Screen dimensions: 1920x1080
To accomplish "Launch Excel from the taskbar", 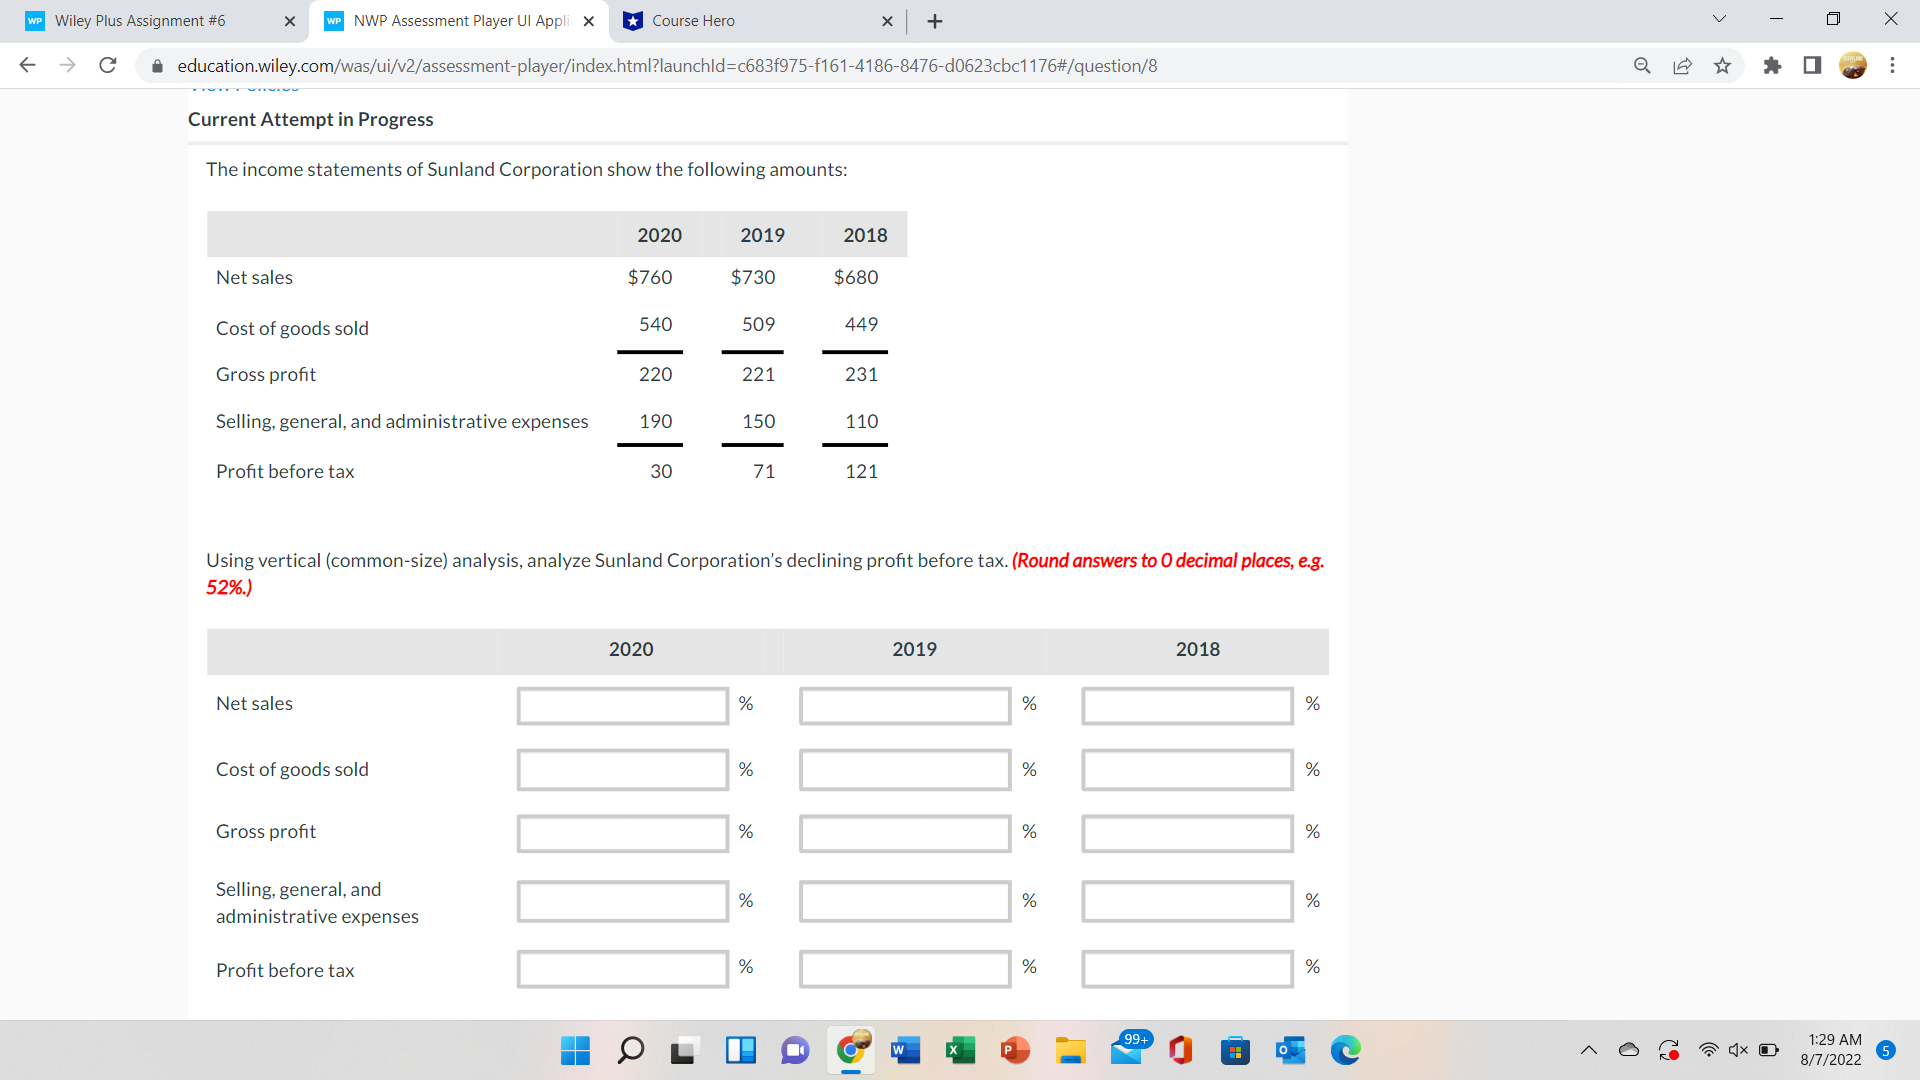I will tap(960, 1050).
